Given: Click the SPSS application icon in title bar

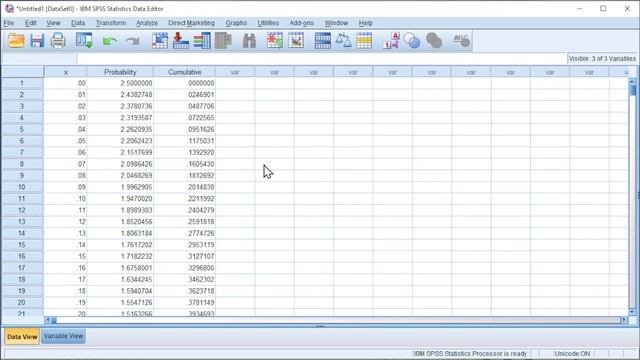Looking at the screenshot, I should point(9,8).
